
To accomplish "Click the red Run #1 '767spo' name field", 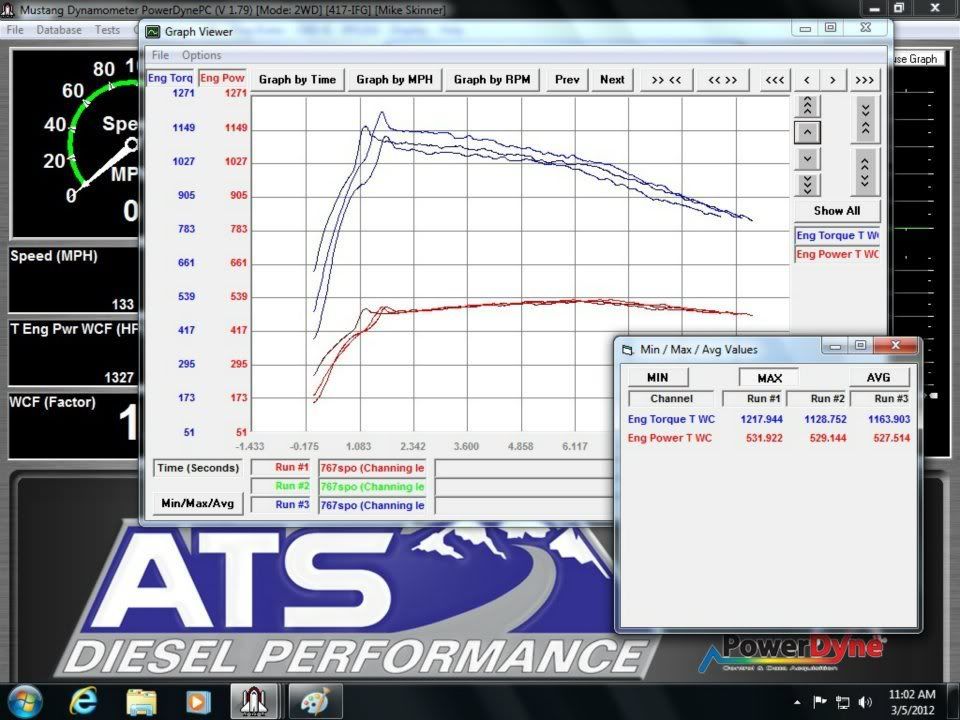I will tap(372, 468).
